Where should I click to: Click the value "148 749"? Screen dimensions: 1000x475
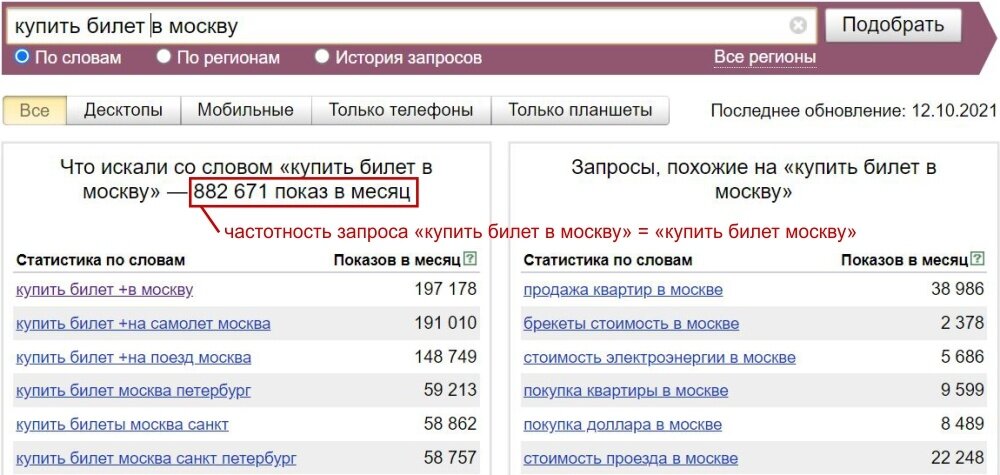click(445, 356)
